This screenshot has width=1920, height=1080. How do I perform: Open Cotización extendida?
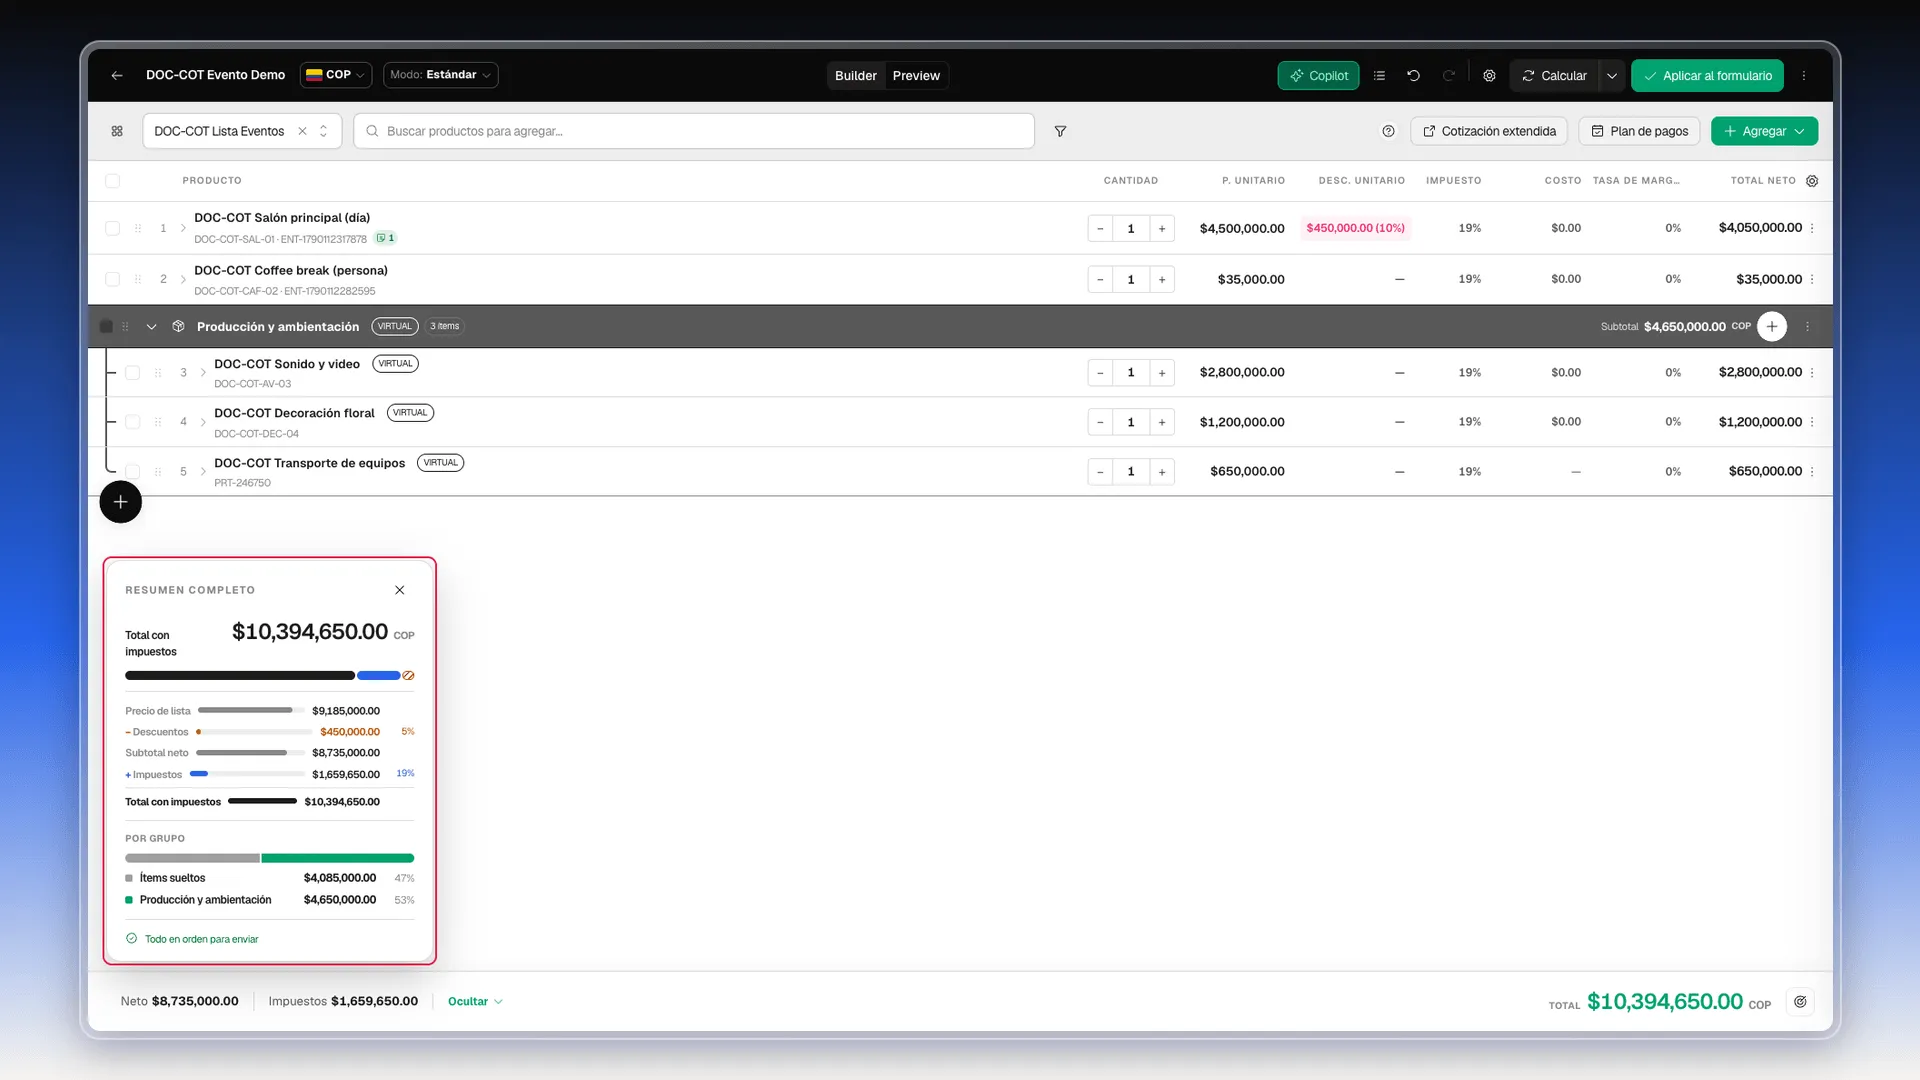(x=1489, y=131)
